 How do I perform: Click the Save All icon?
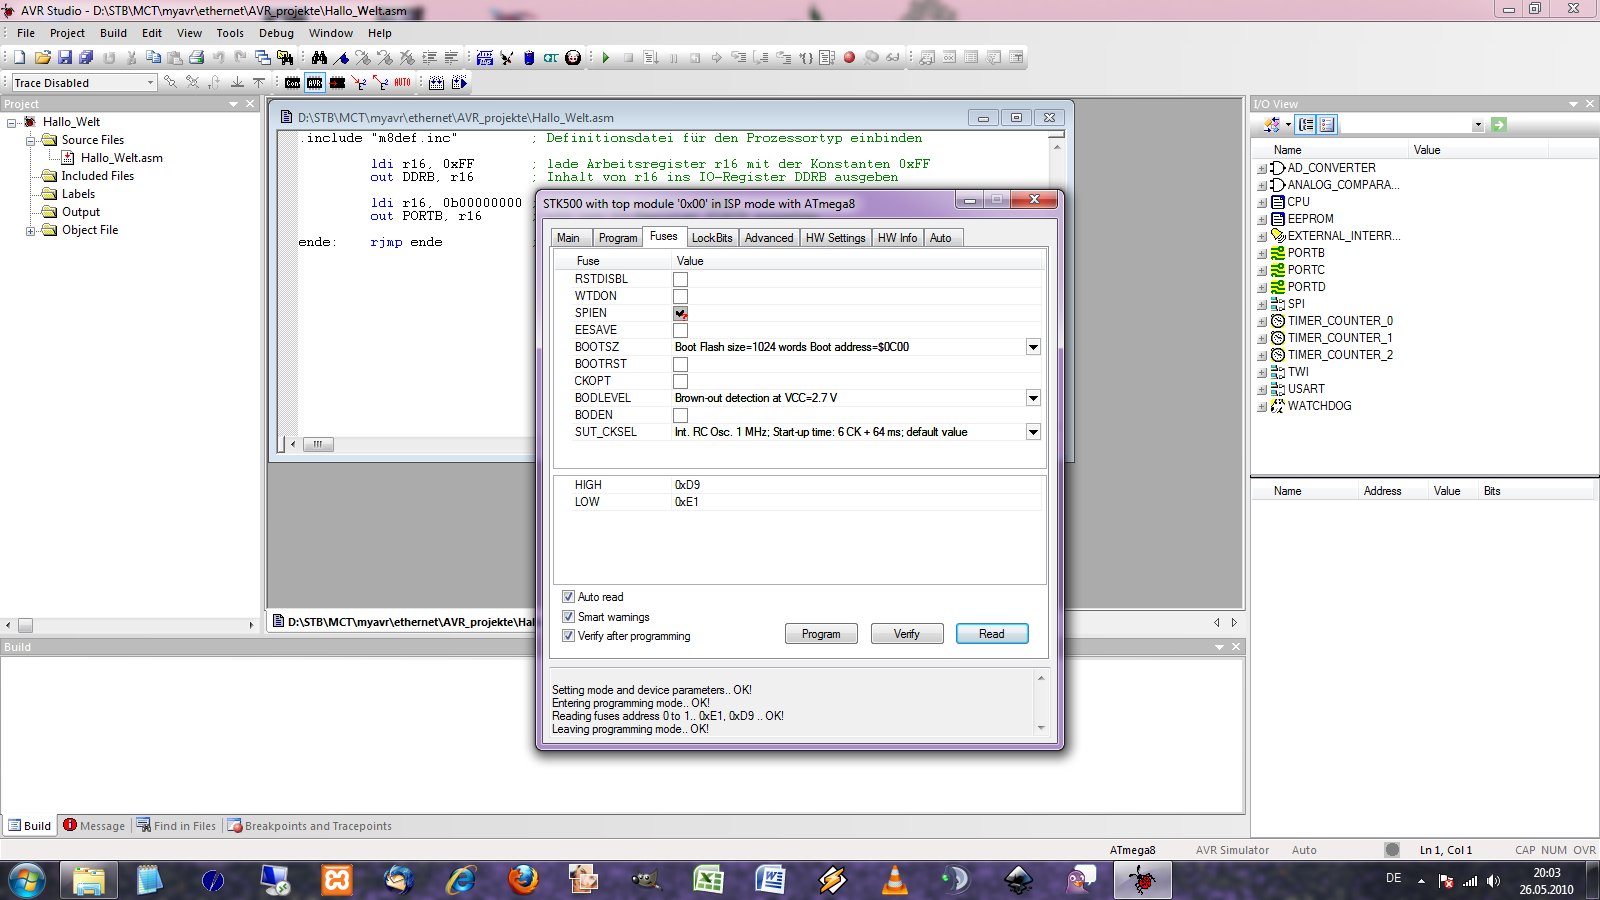point(86,58)
